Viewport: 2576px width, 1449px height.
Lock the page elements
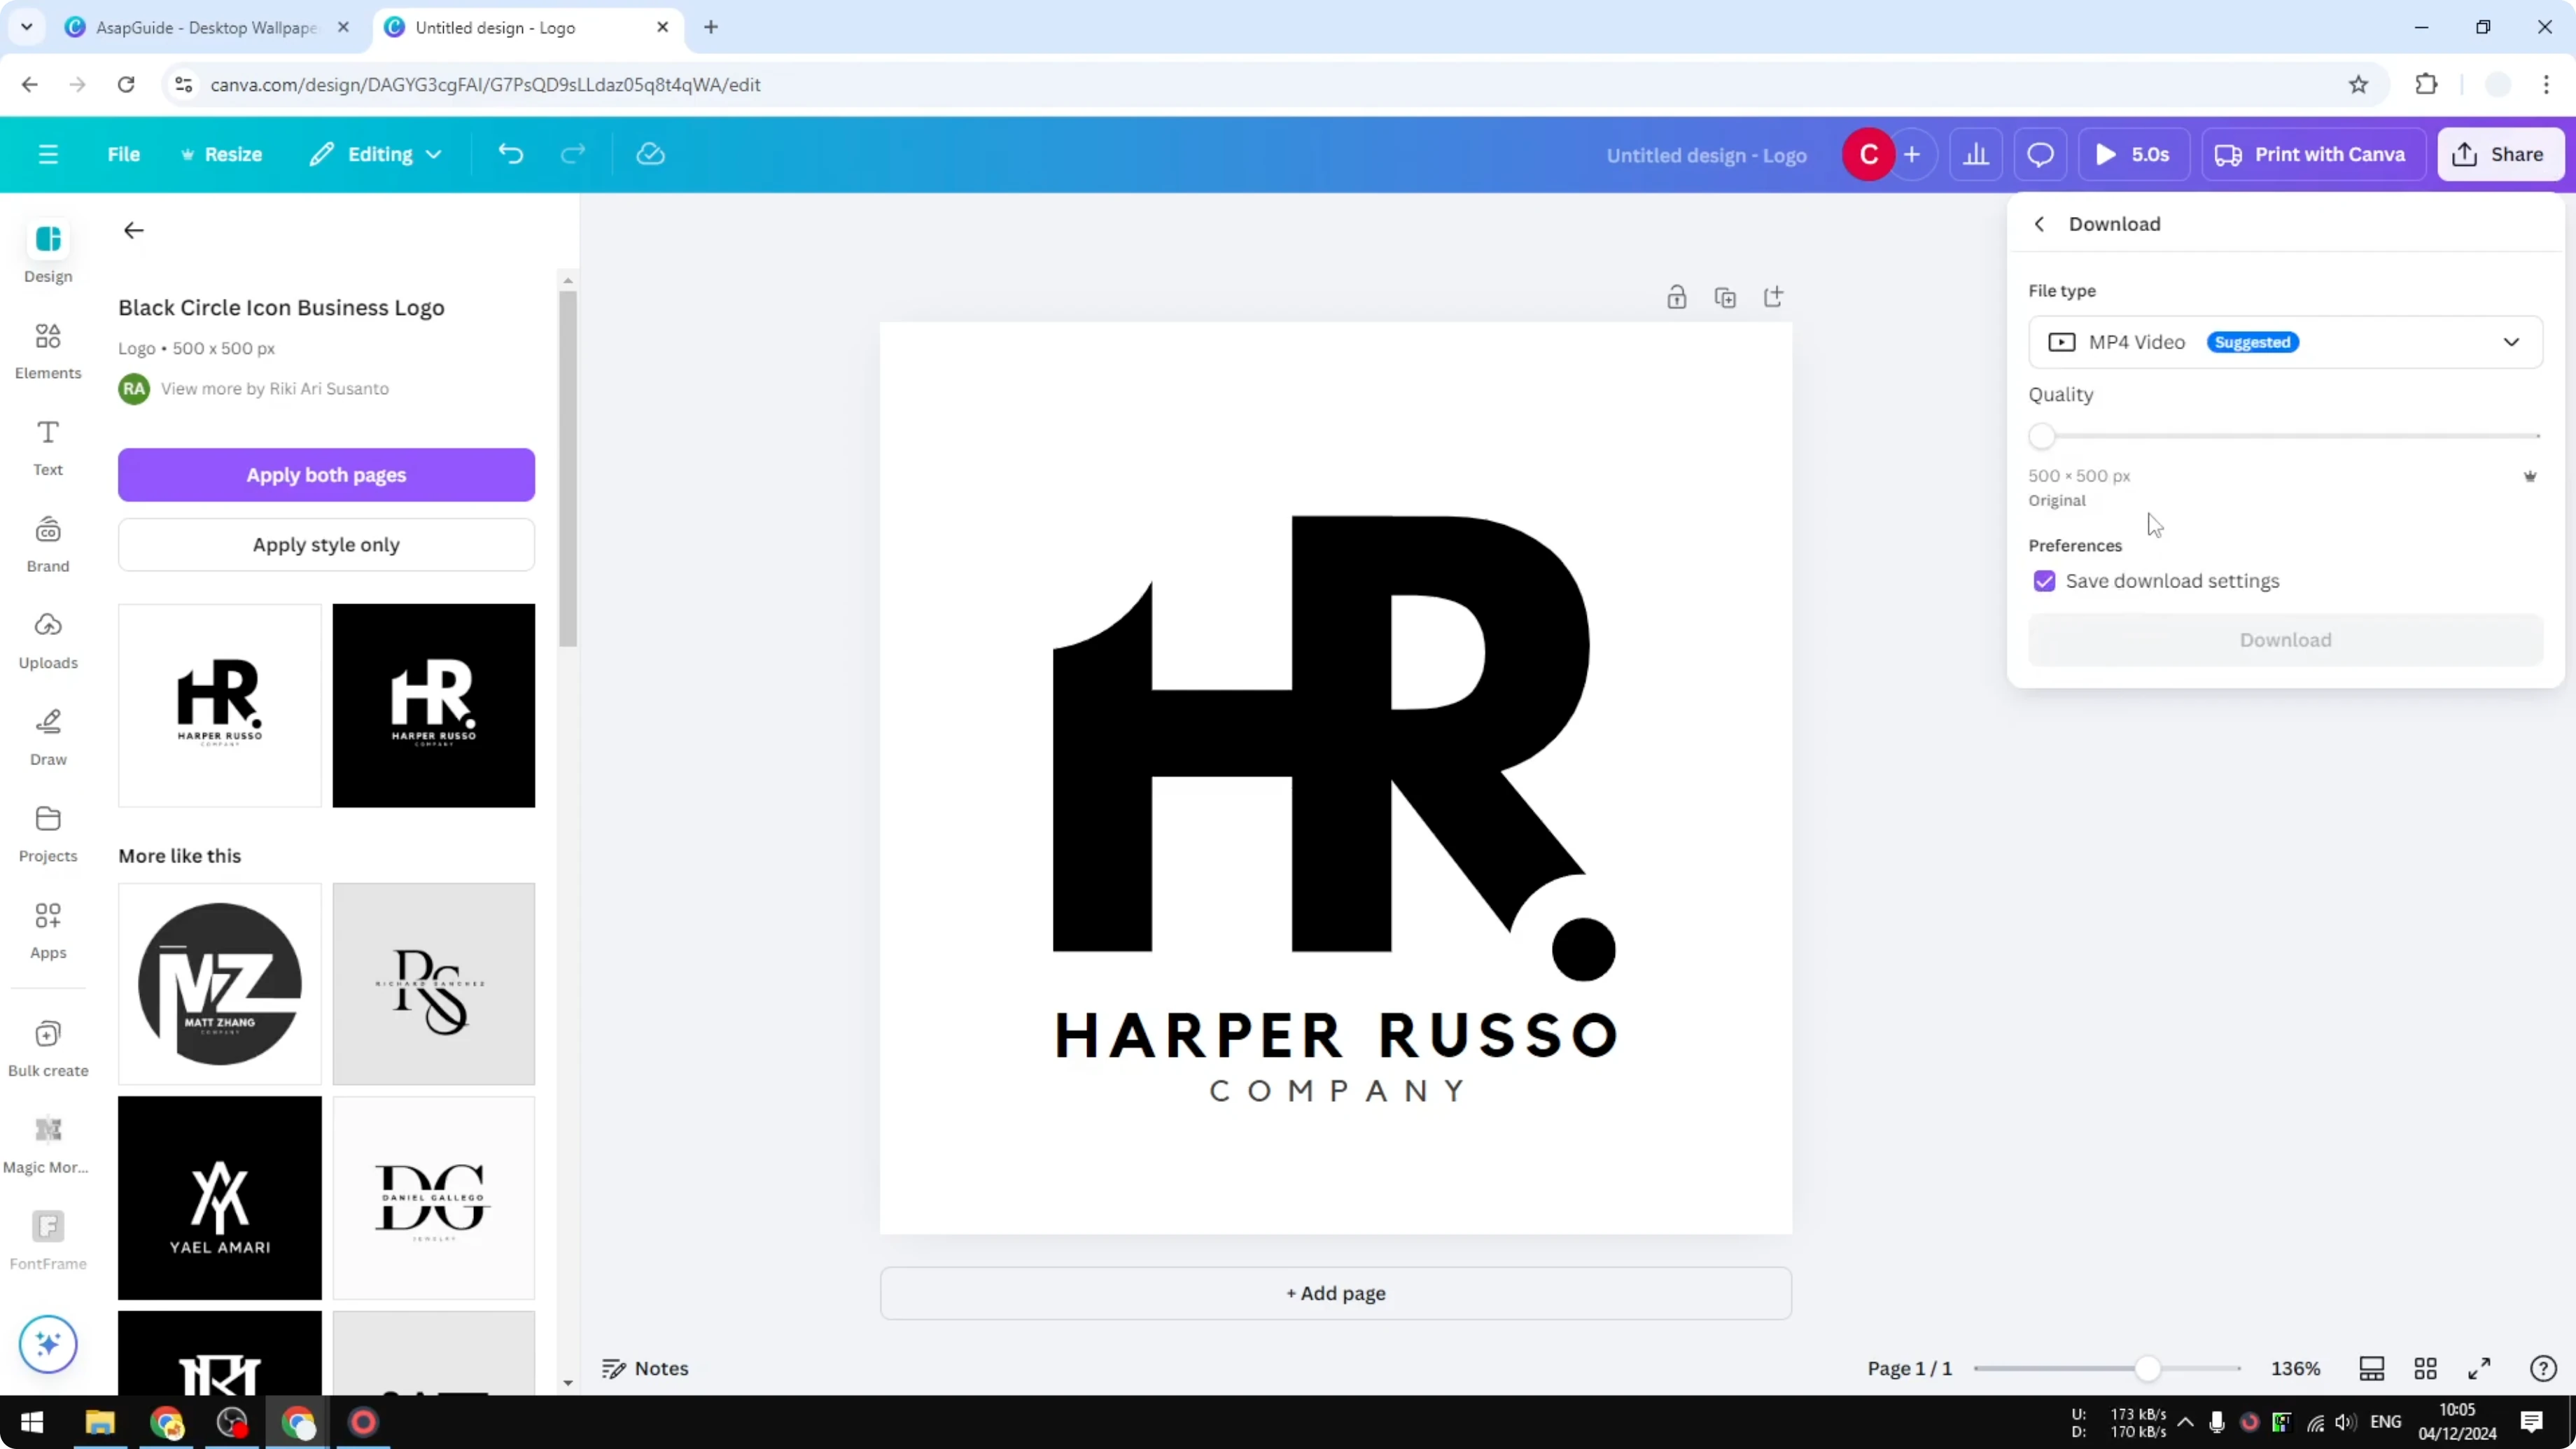(x=1677, y=296)
